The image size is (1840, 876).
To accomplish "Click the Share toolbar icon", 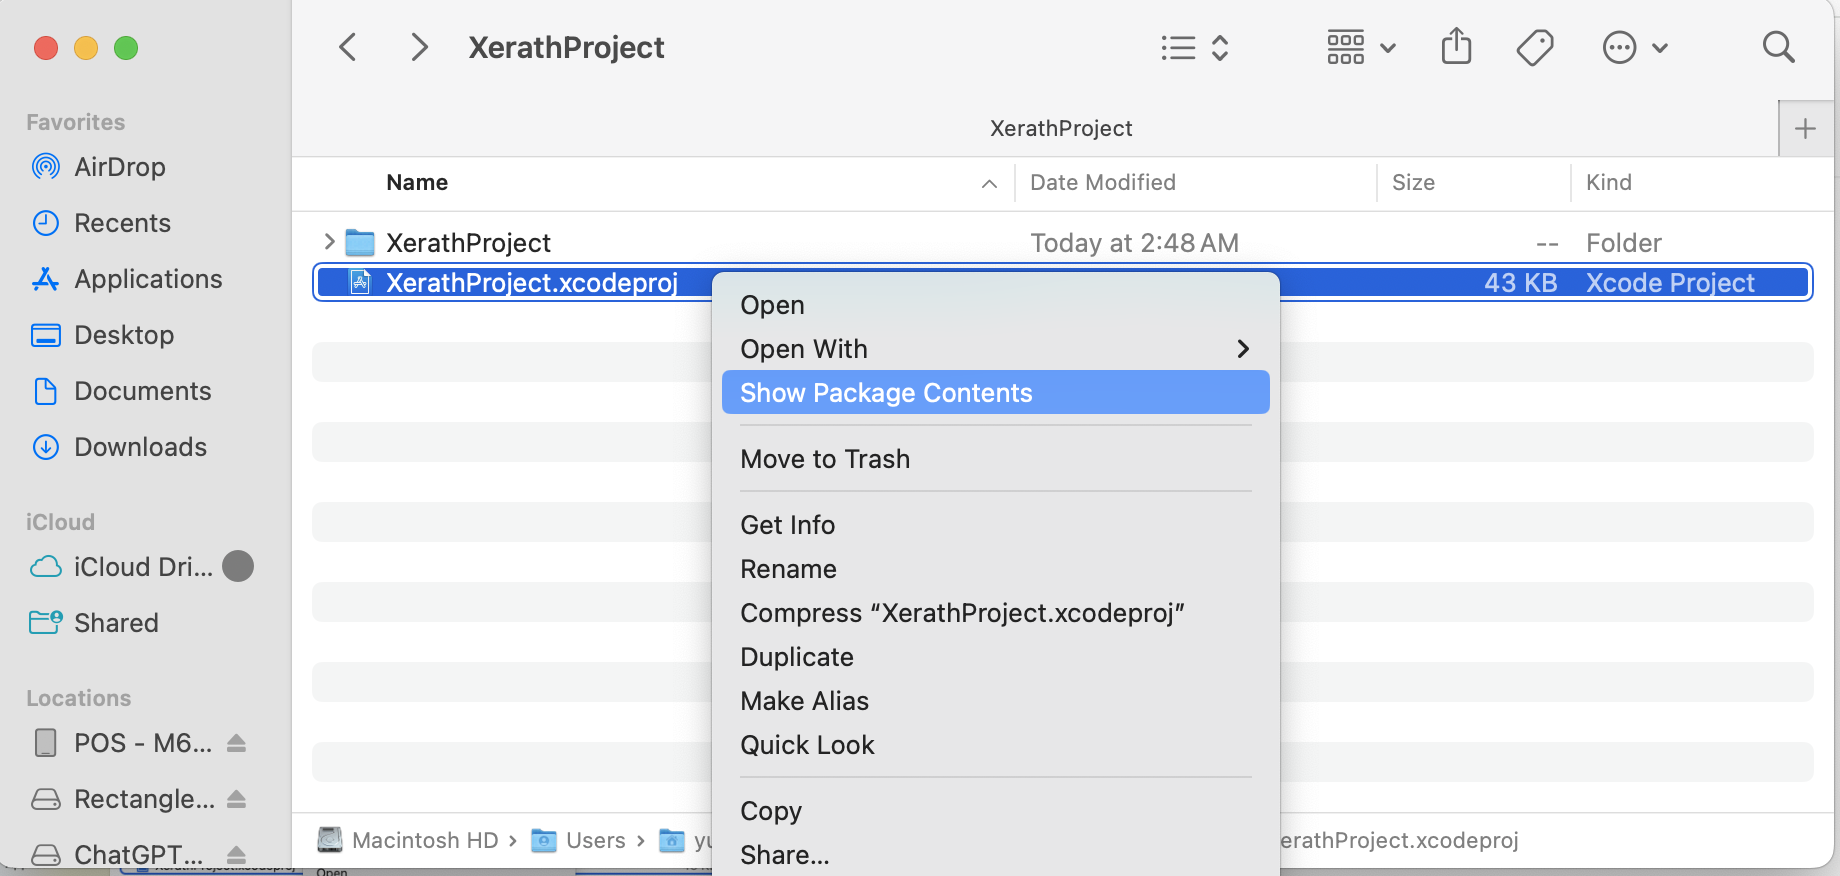I will (1457, 47).
